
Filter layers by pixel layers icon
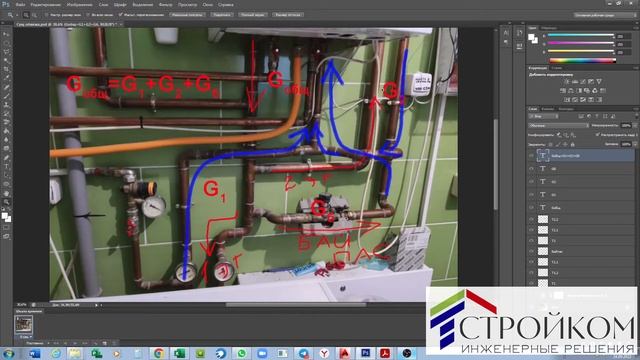[x=581, y=116]
